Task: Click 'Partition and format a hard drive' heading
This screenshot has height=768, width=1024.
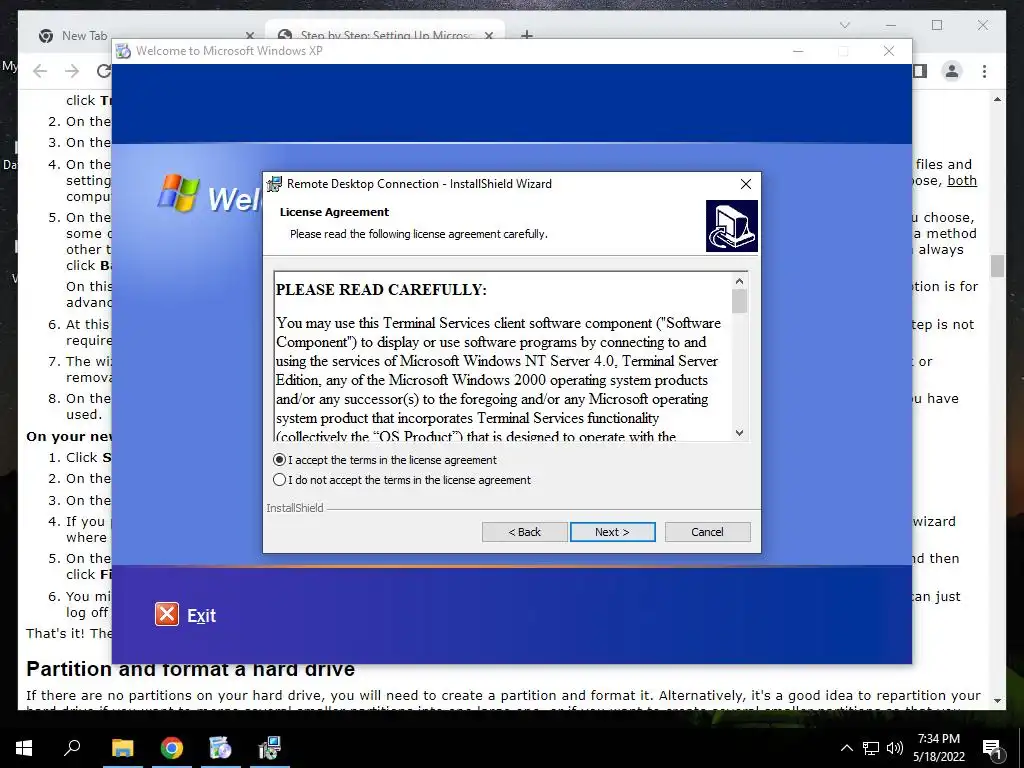Action: (x=191, y=669)
